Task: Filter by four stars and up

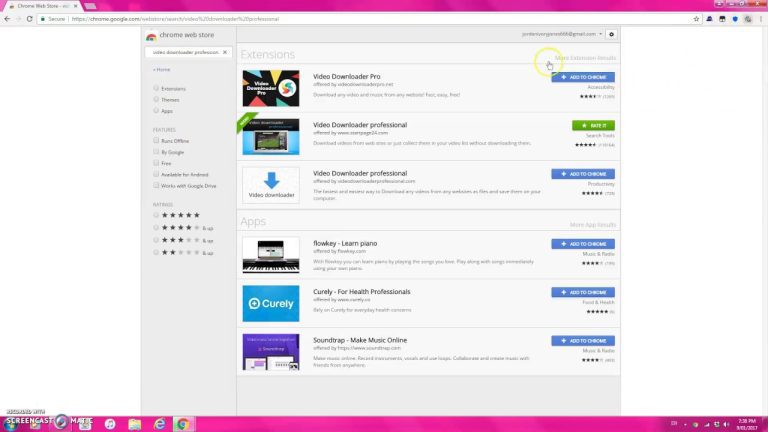Action: [x=156, y=227]
